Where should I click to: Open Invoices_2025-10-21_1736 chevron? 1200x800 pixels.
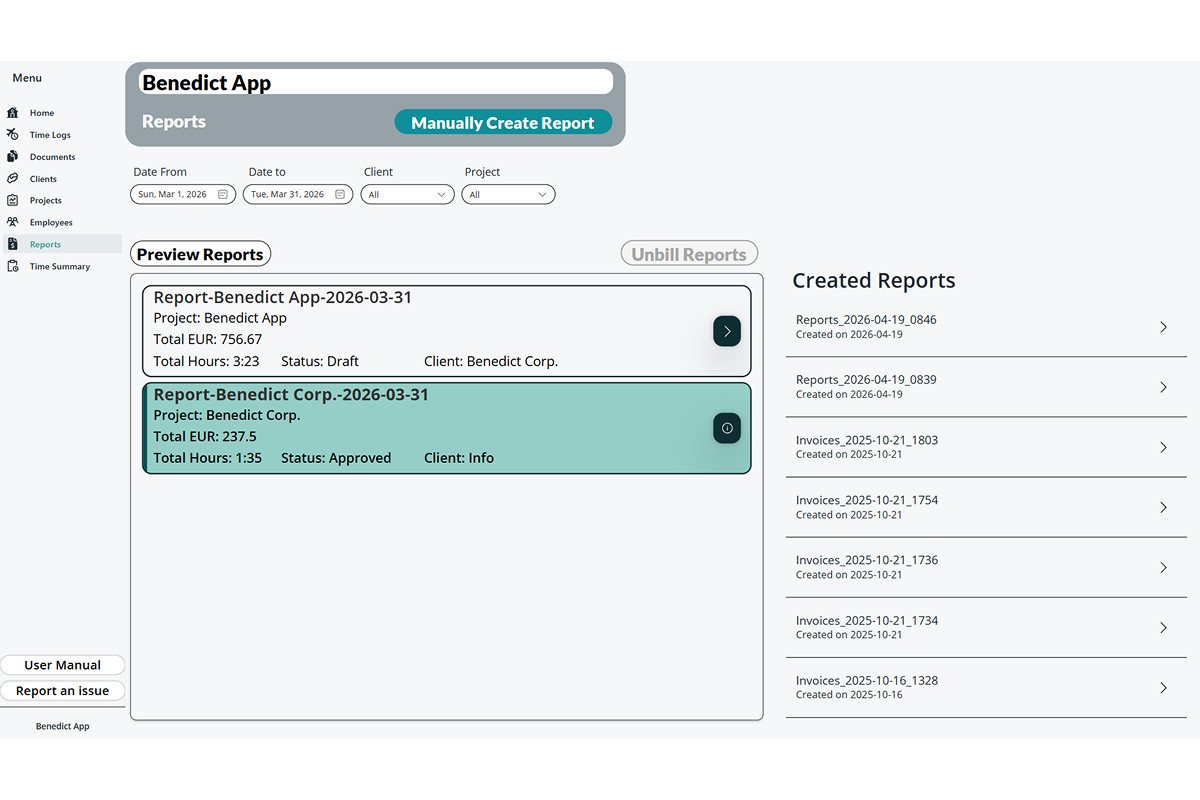tap(1163, 567)
